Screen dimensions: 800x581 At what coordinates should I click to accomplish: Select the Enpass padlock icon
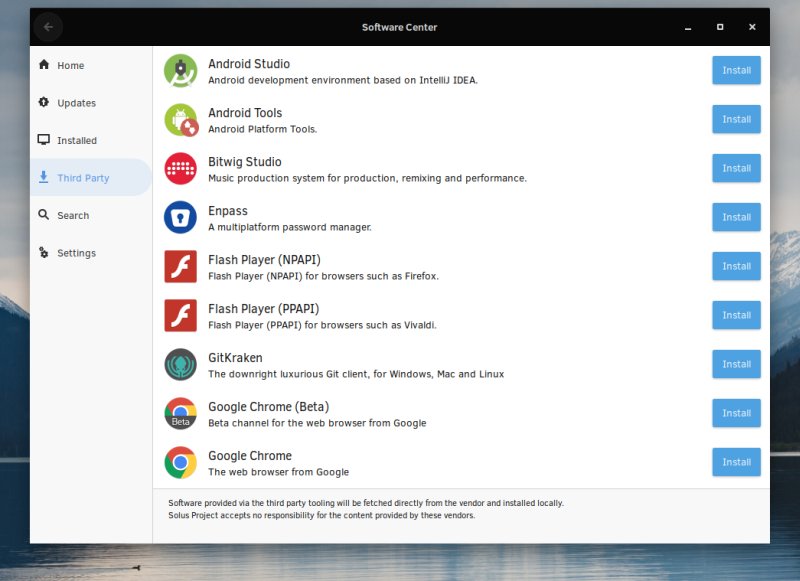click(181, 217)
